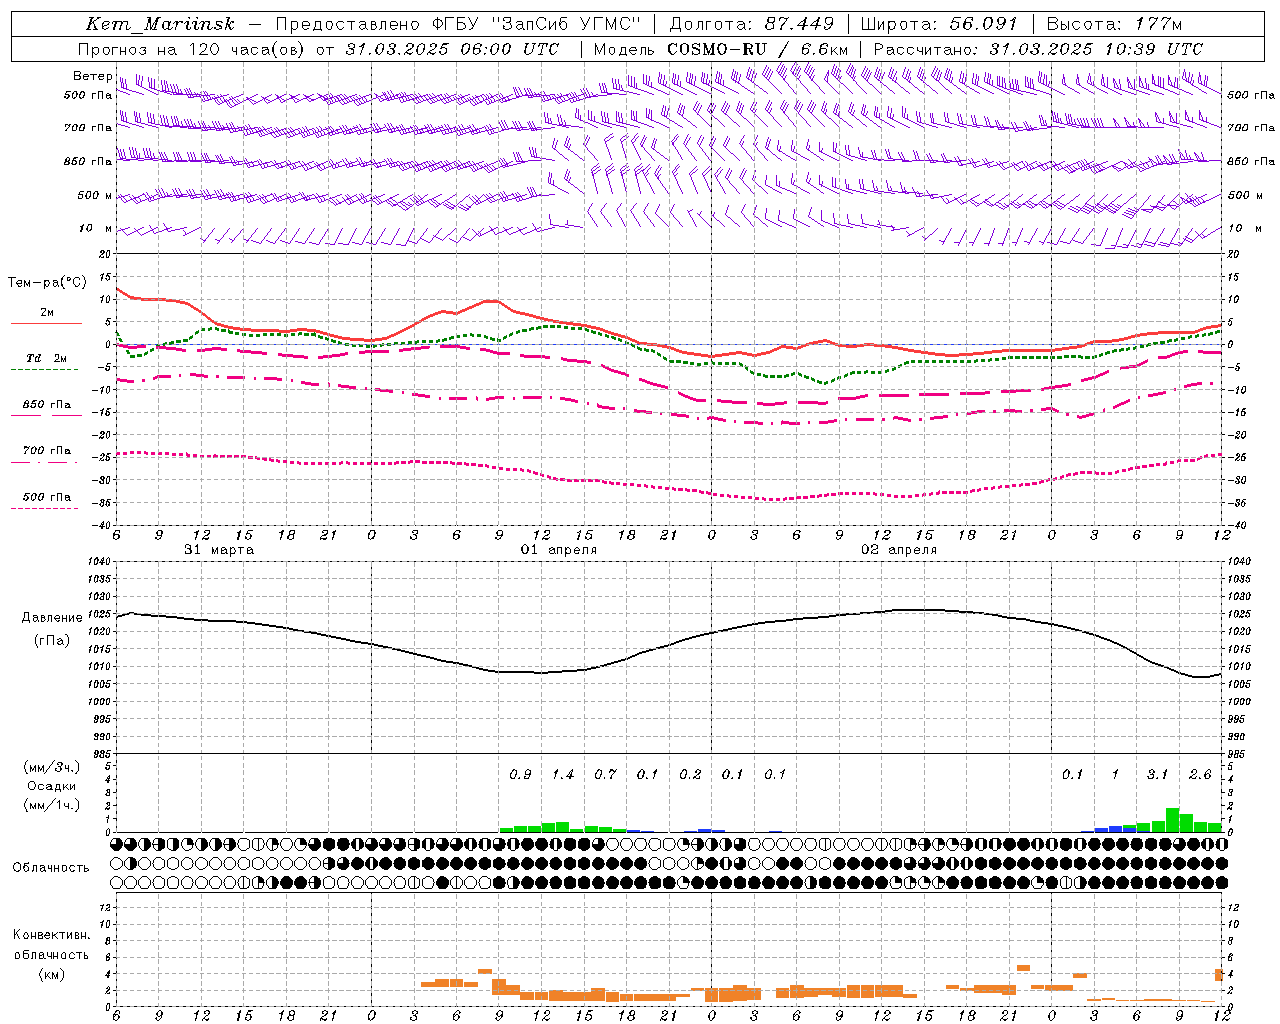This screenshot has width=1280, height=1024.
Task: Click the '(мм/3ч.)' precipitation unit label
Action: [x=52, y=767]
